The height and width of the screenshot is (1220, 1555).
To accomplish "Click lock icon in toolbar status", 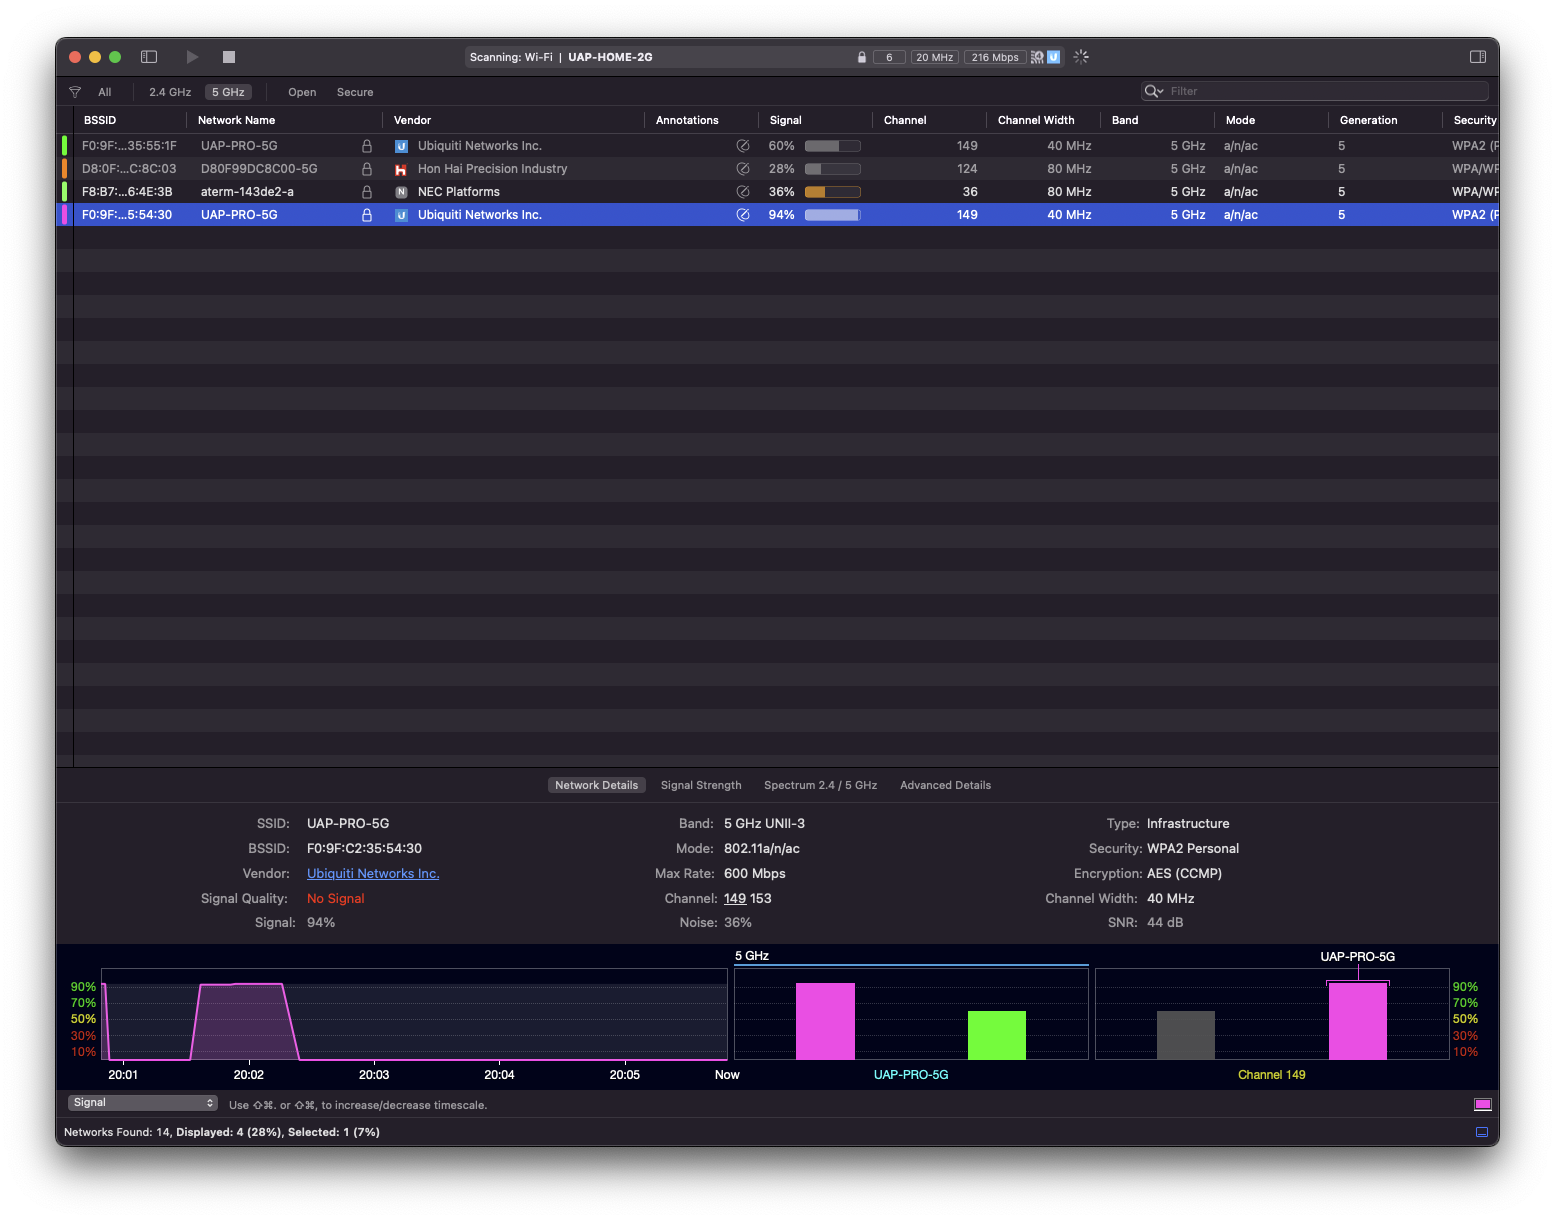I will tap(862, 57).
